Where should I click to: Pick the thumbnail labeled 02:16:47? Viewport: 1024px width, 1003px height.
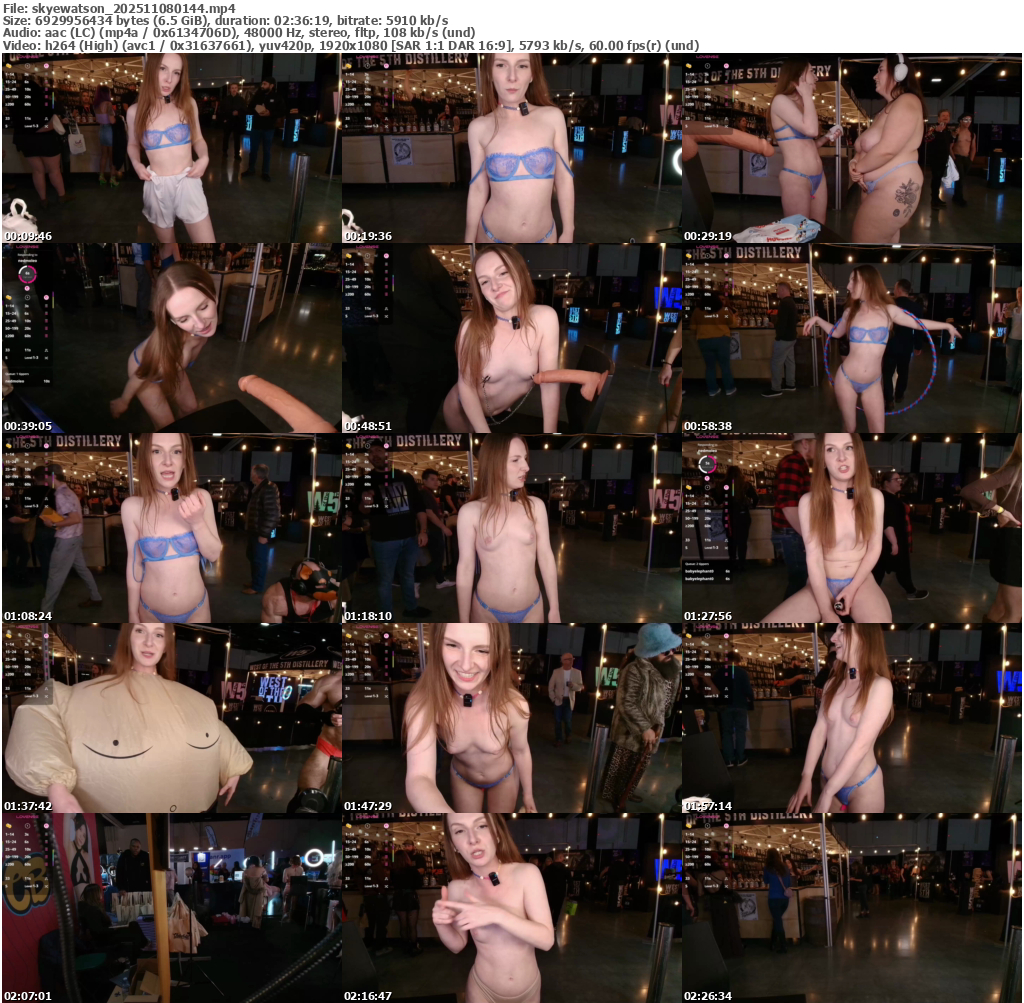pyautogui.click(x=511, y=908)
